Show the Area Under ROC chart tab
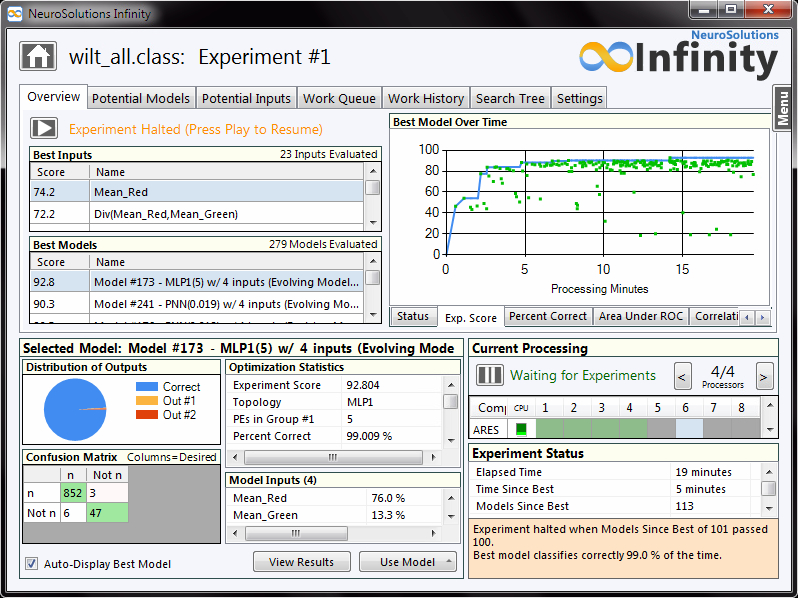 [641, 316]
